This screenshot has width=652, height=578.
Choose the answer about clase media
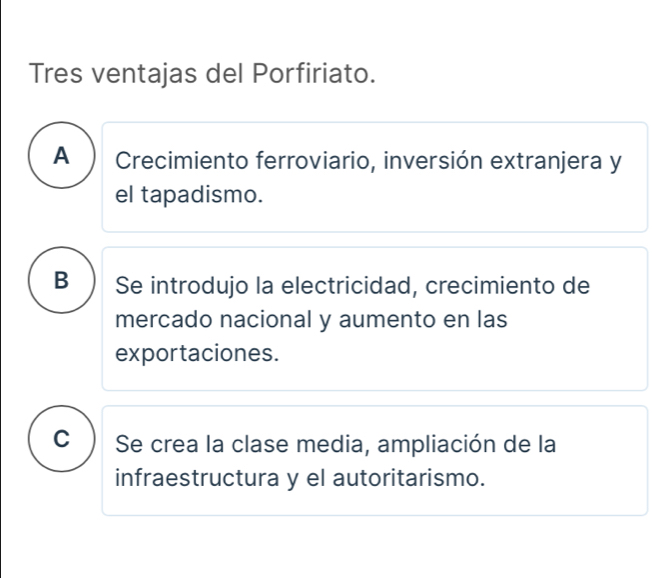point(375,460)
